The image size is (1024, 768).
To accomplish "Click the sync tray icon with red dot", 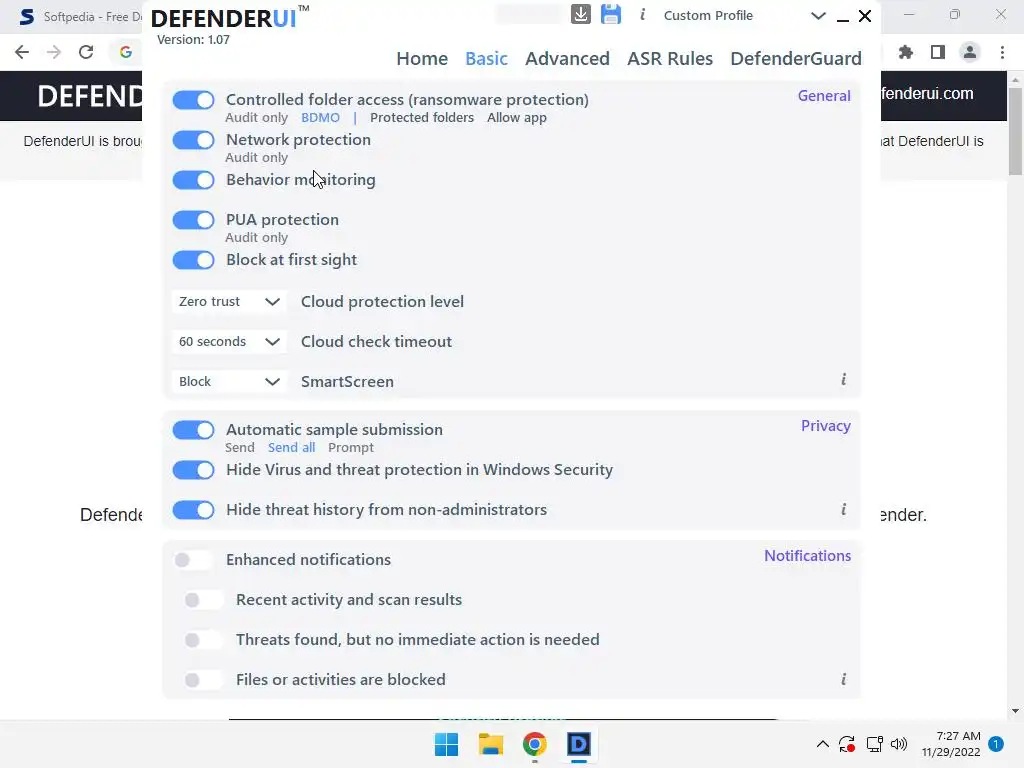I will click(847, 744).
